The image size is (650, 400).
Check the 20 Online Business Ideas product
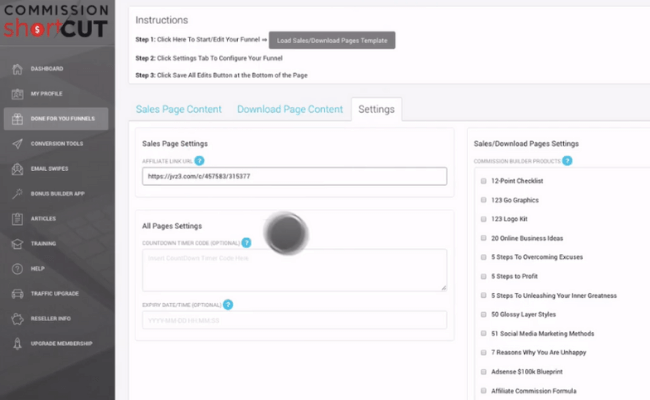click(483, 238)
